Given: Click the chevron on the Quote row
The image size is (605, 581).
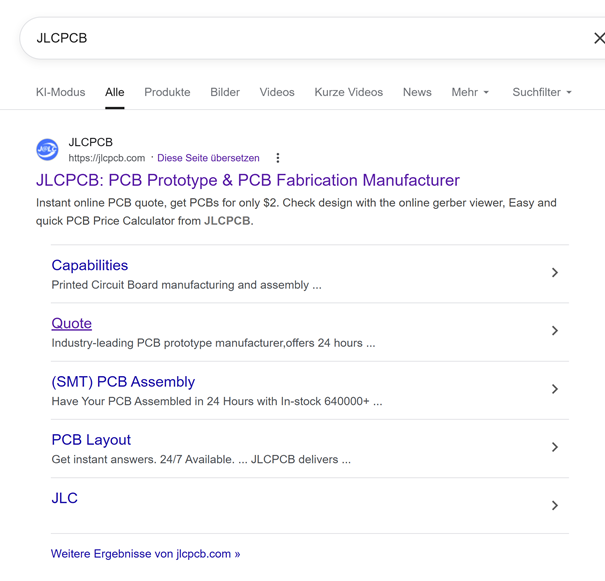Looking at the screenshot, I should [x=555, y=331].
